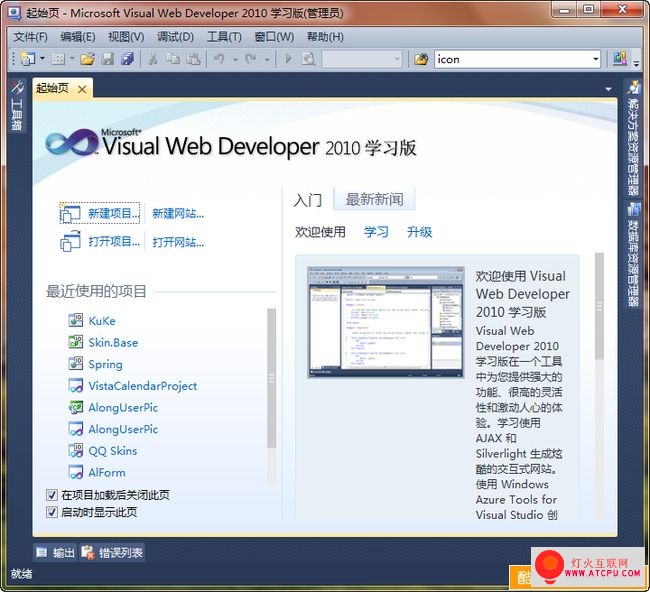This screenshot has width=650, height=592.
Task: Open the 解决方案资源管理器 side panel tab
Action: point(633,137)
